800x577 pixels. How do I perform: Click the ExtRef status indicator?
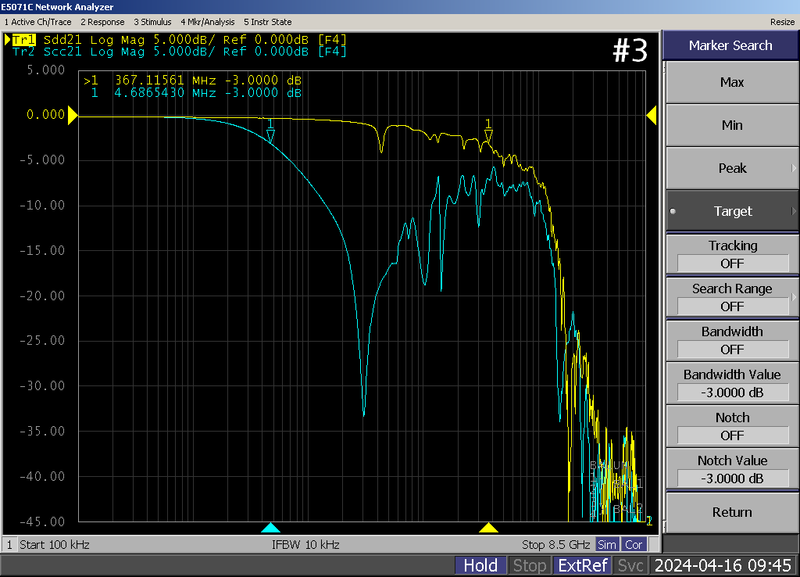tap(582, 565)
